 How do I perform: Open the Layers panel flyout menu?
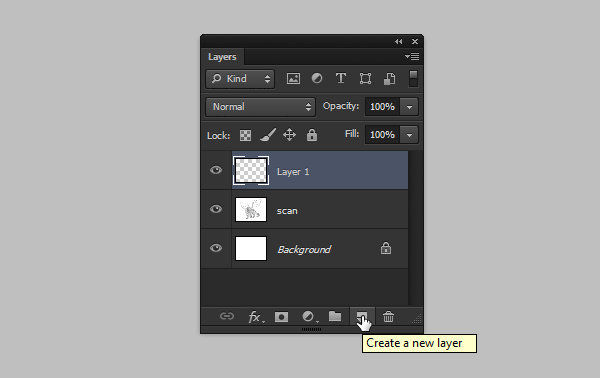click(412, 57)
